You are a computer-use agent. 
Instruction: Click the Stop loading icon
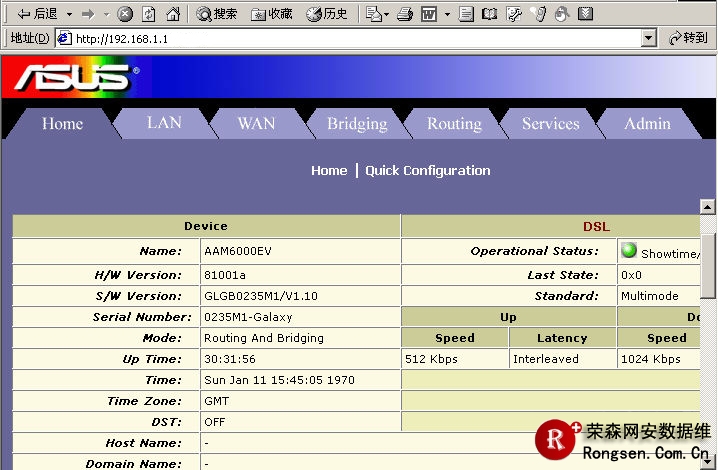coord(125,14)
